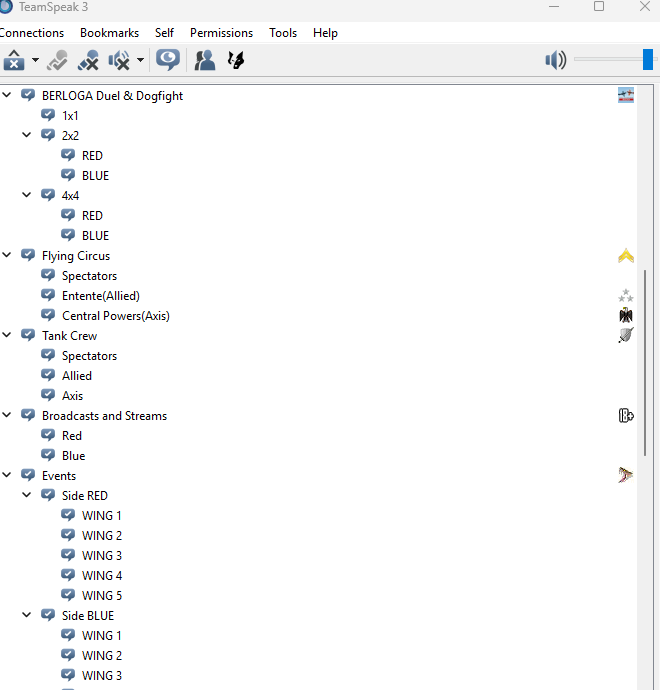Screen dimensions: 660x690
Task: Collapse the Events channel
Action: [x=7, y=475]
